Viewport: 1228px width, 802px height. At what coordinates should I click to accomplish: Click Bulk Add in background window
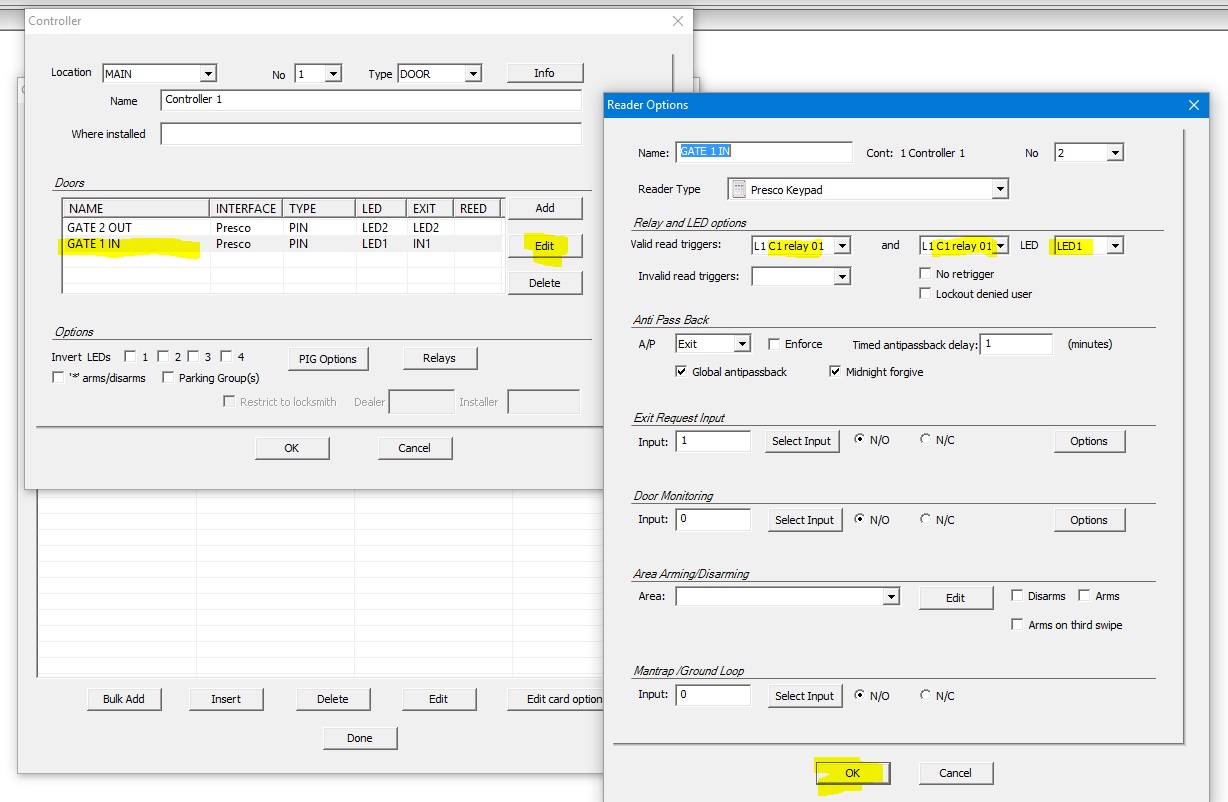pos(124,699)
